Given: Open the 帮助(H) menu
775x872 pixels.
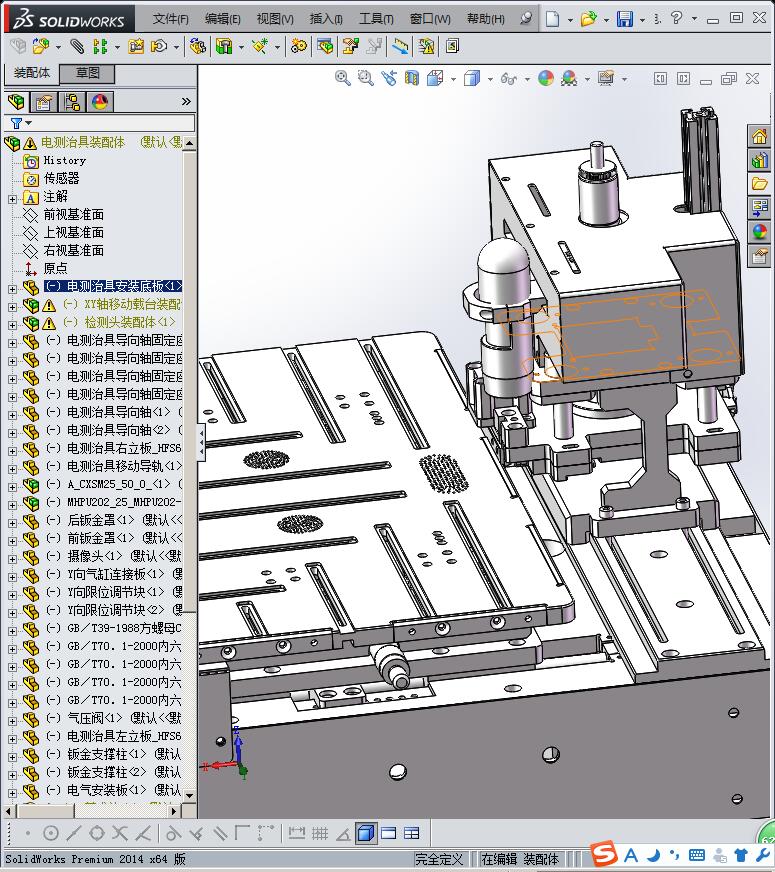Looking at the screenshot, I should (485, 19).
